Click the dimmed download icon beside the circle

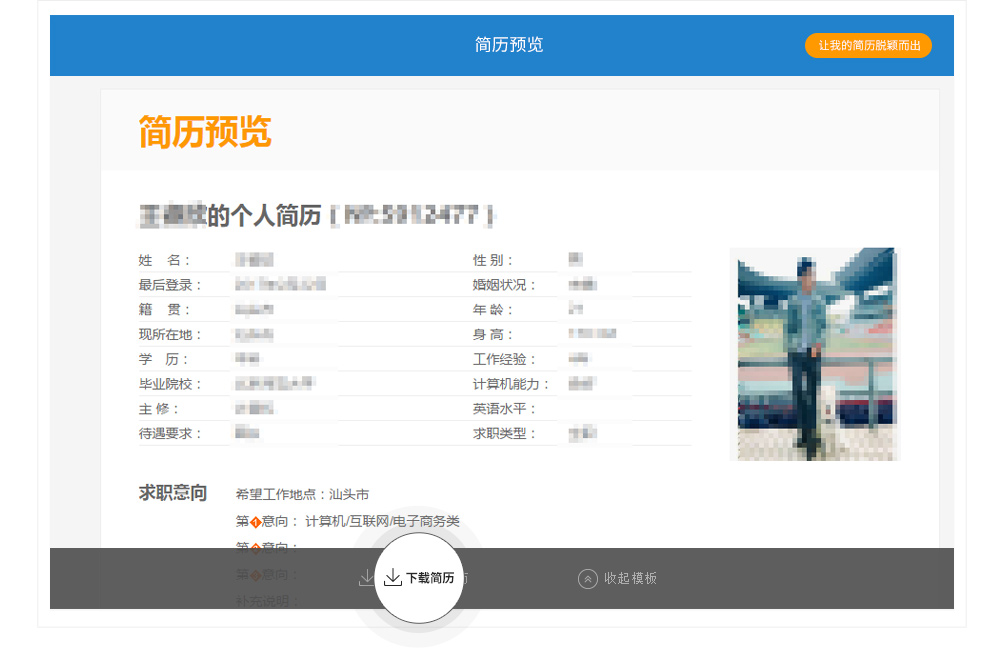(x=366, y=578)
